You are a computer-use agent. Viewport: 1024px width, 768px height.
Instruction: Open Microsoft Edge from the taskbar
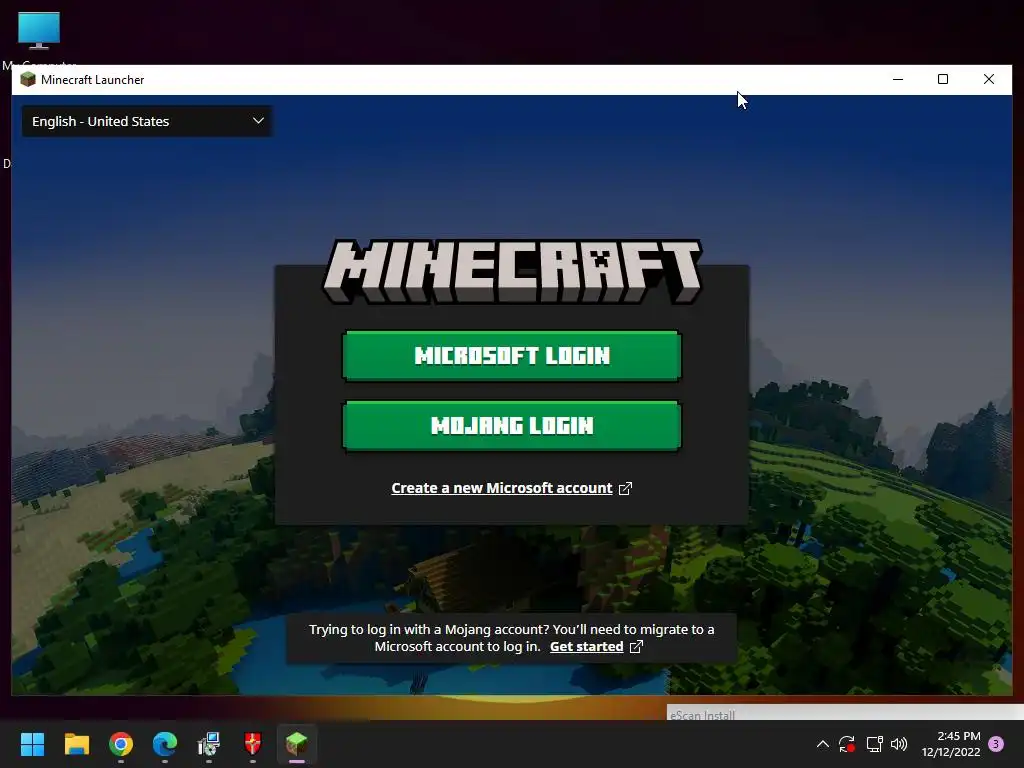(x=165, y=744)
